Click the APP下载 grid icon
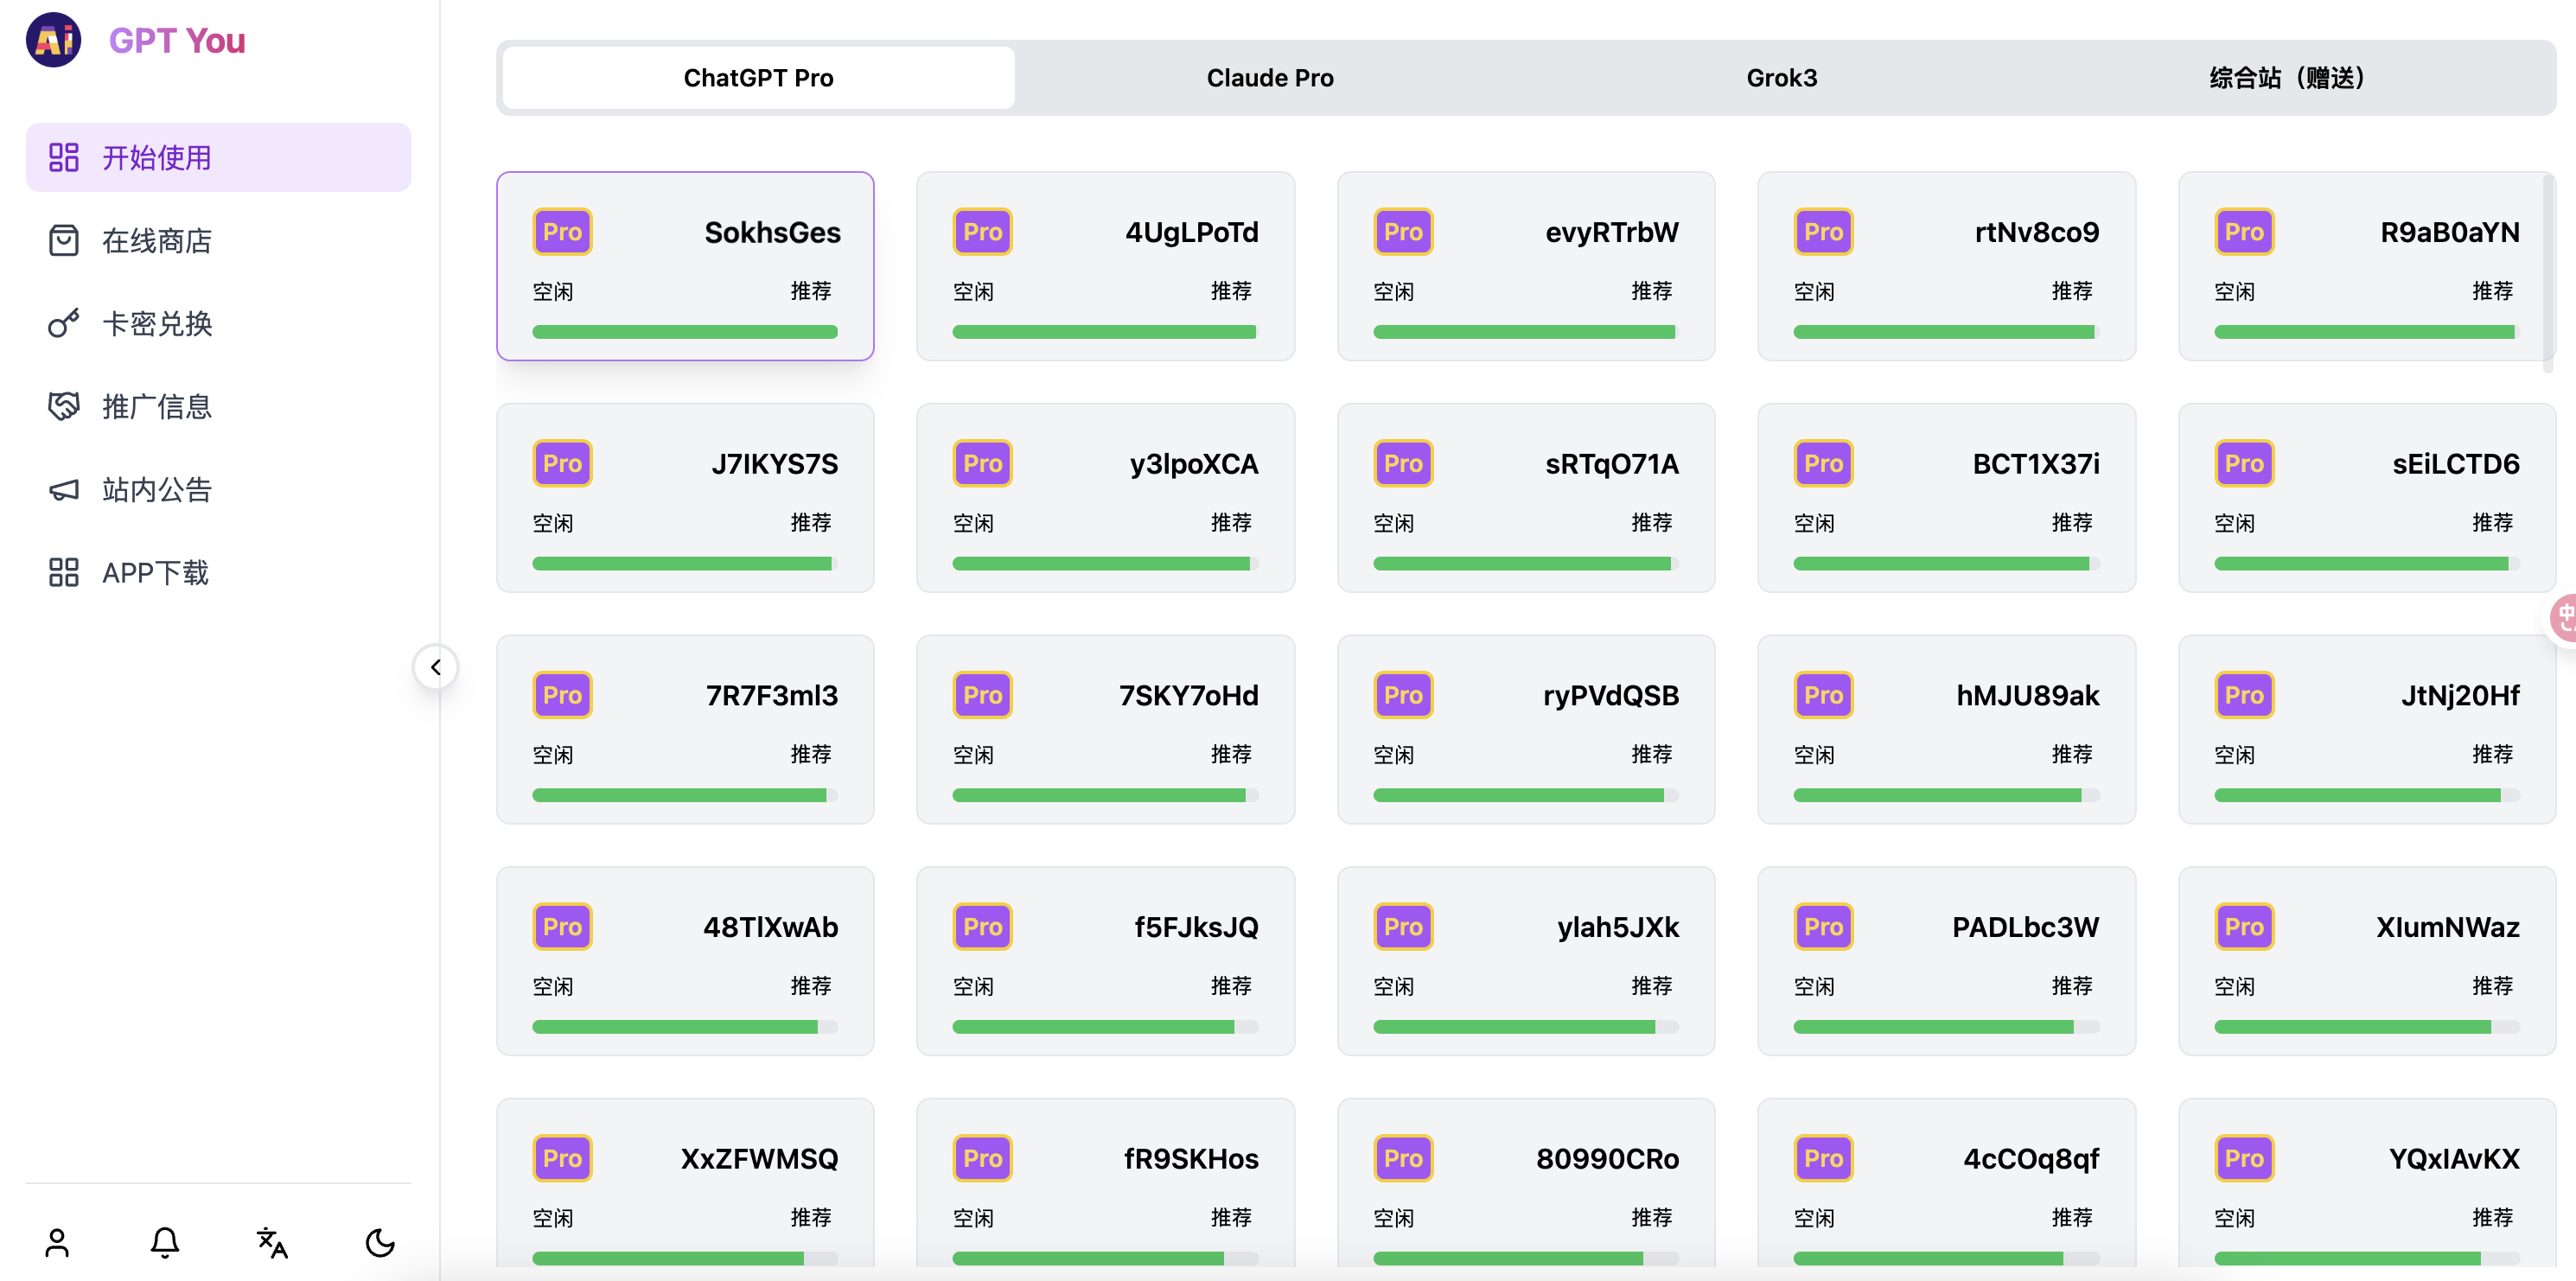 (x=64, y=572)
